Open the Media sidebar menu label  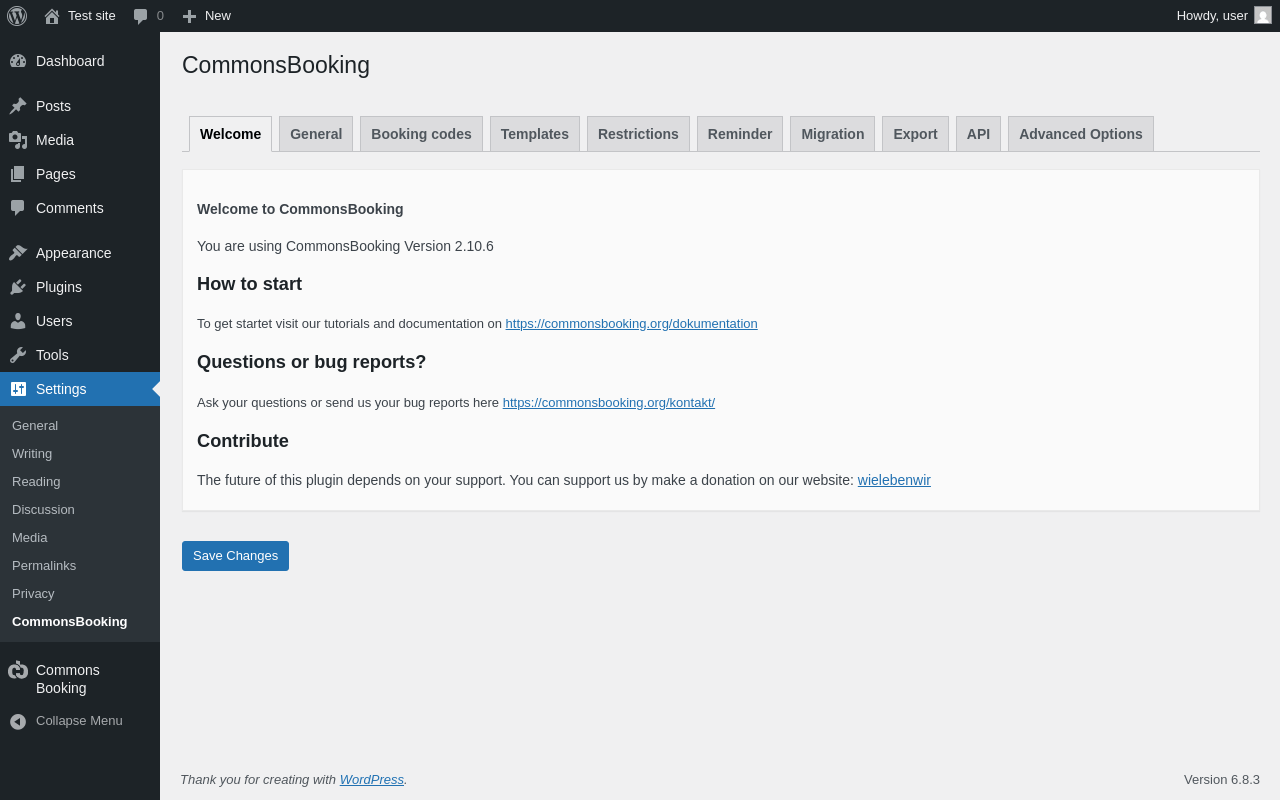tap(55, 140)
